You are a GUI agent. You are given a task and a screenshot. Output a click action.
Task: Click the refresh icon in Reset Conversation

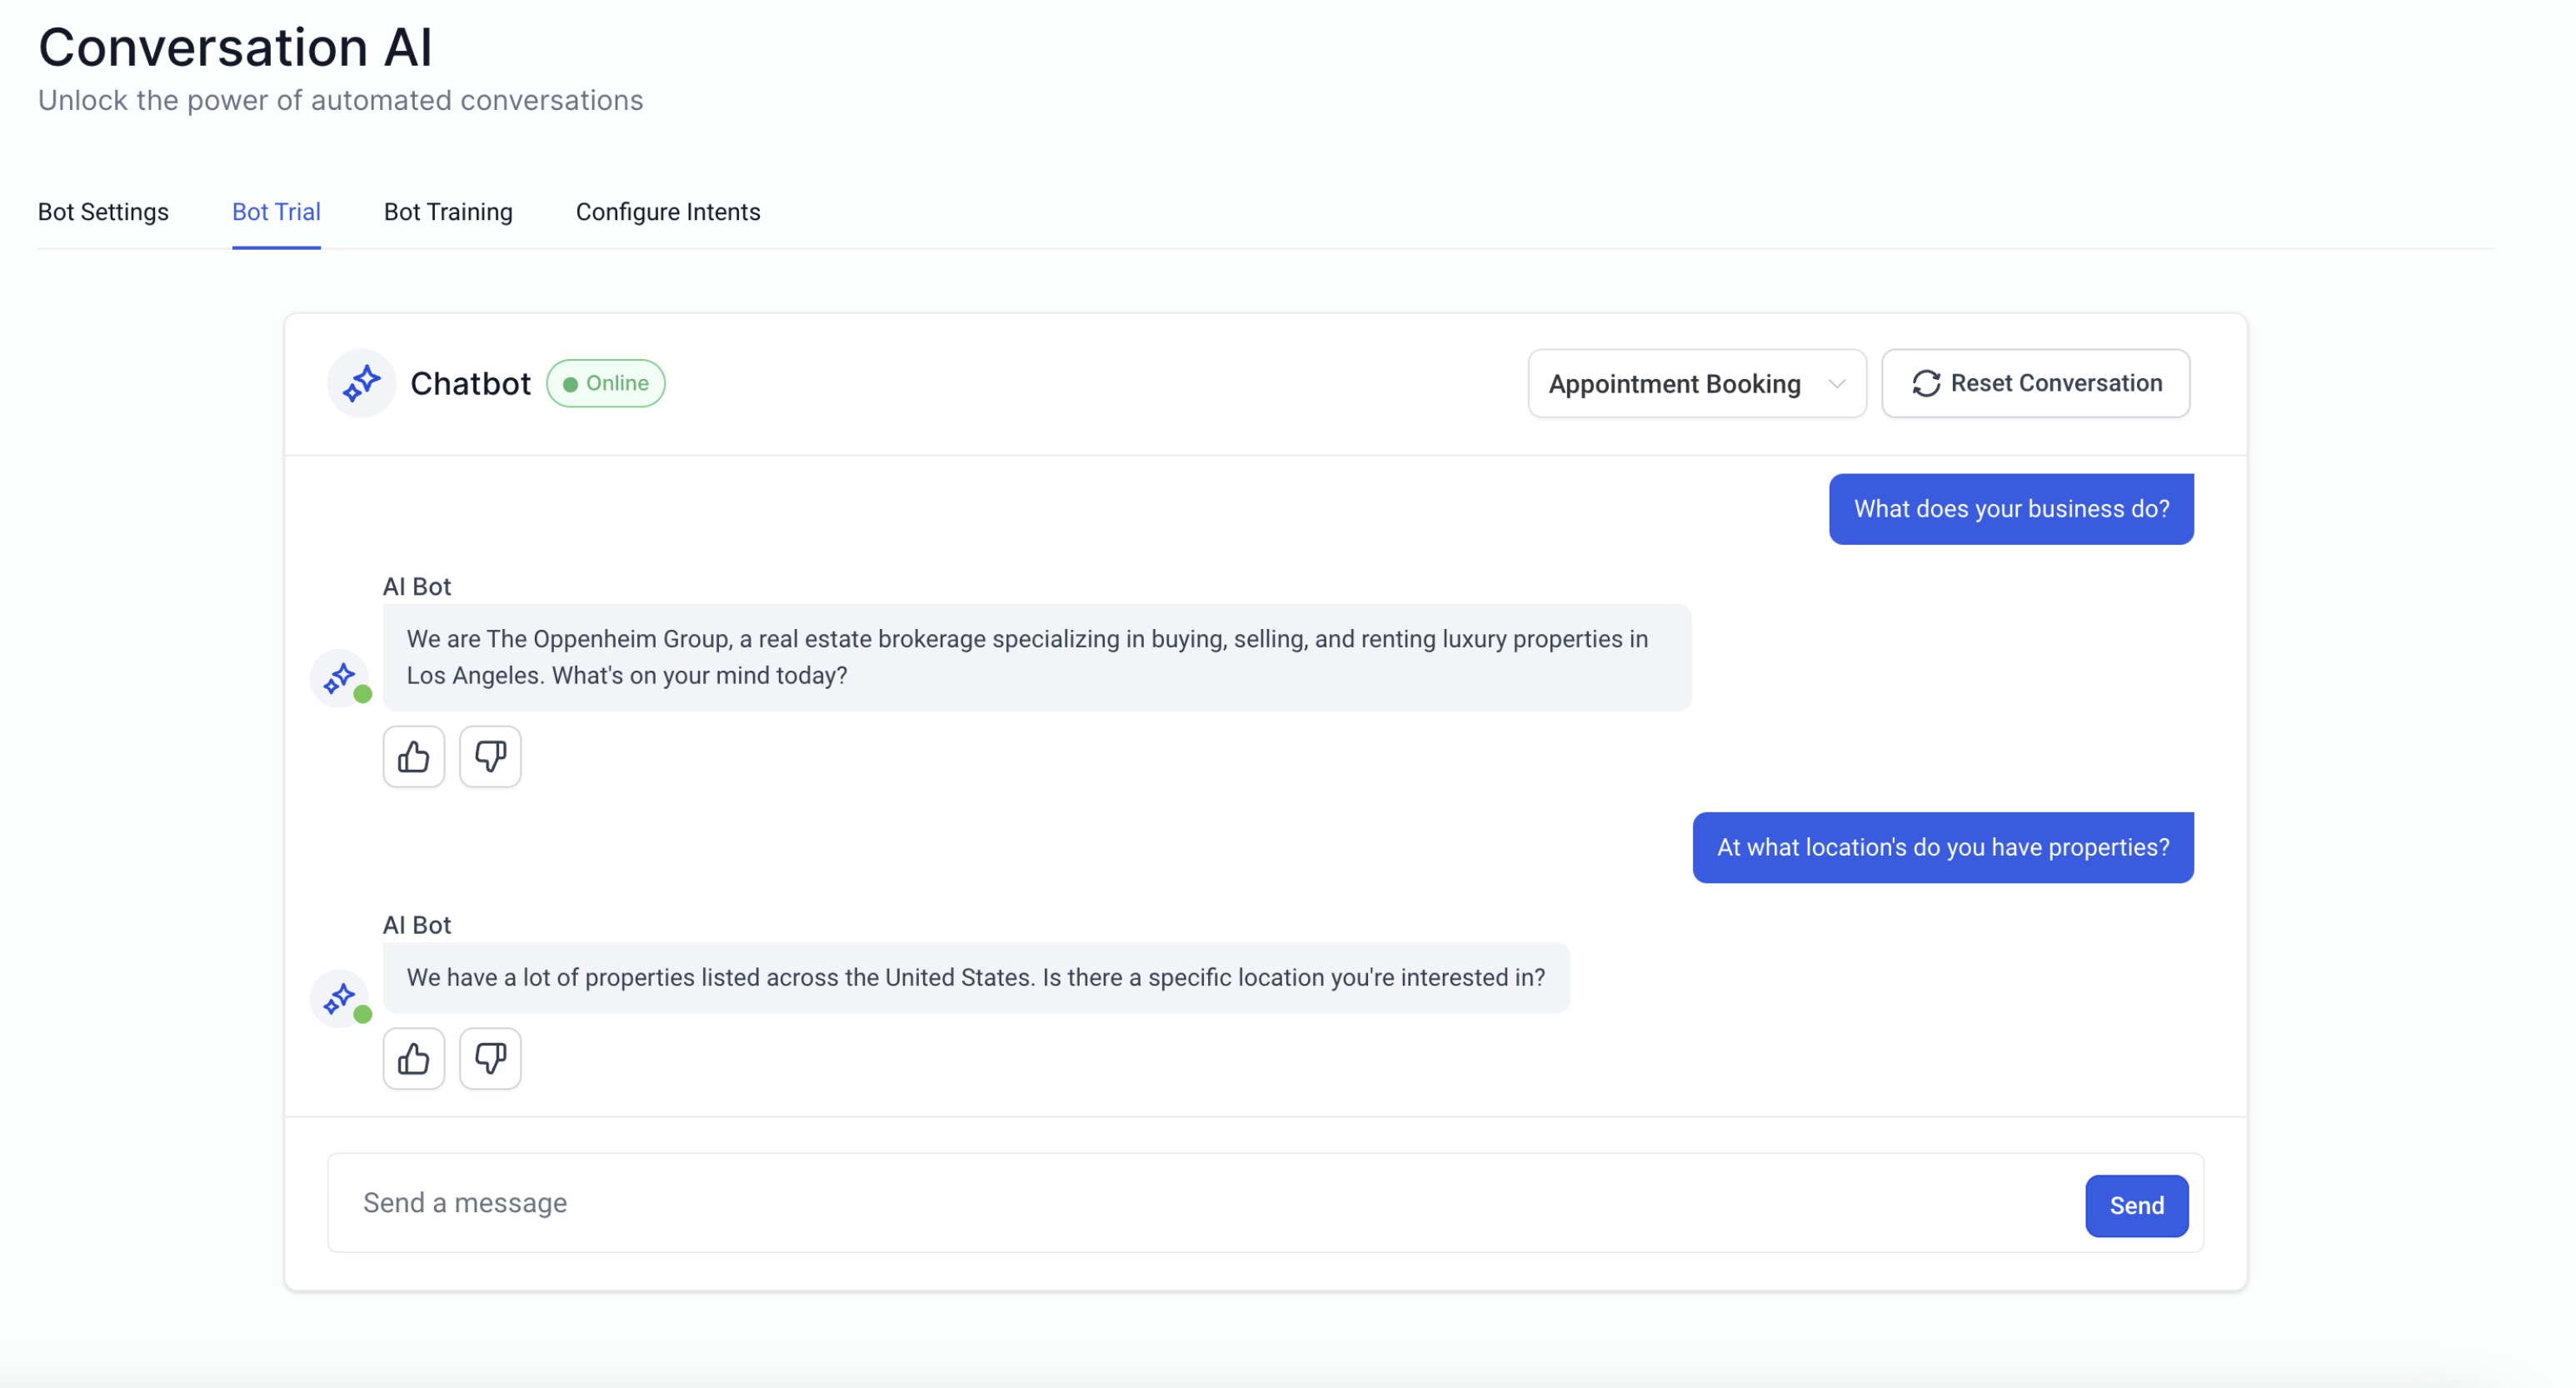pyautogui.click(x=1926, y=384)
